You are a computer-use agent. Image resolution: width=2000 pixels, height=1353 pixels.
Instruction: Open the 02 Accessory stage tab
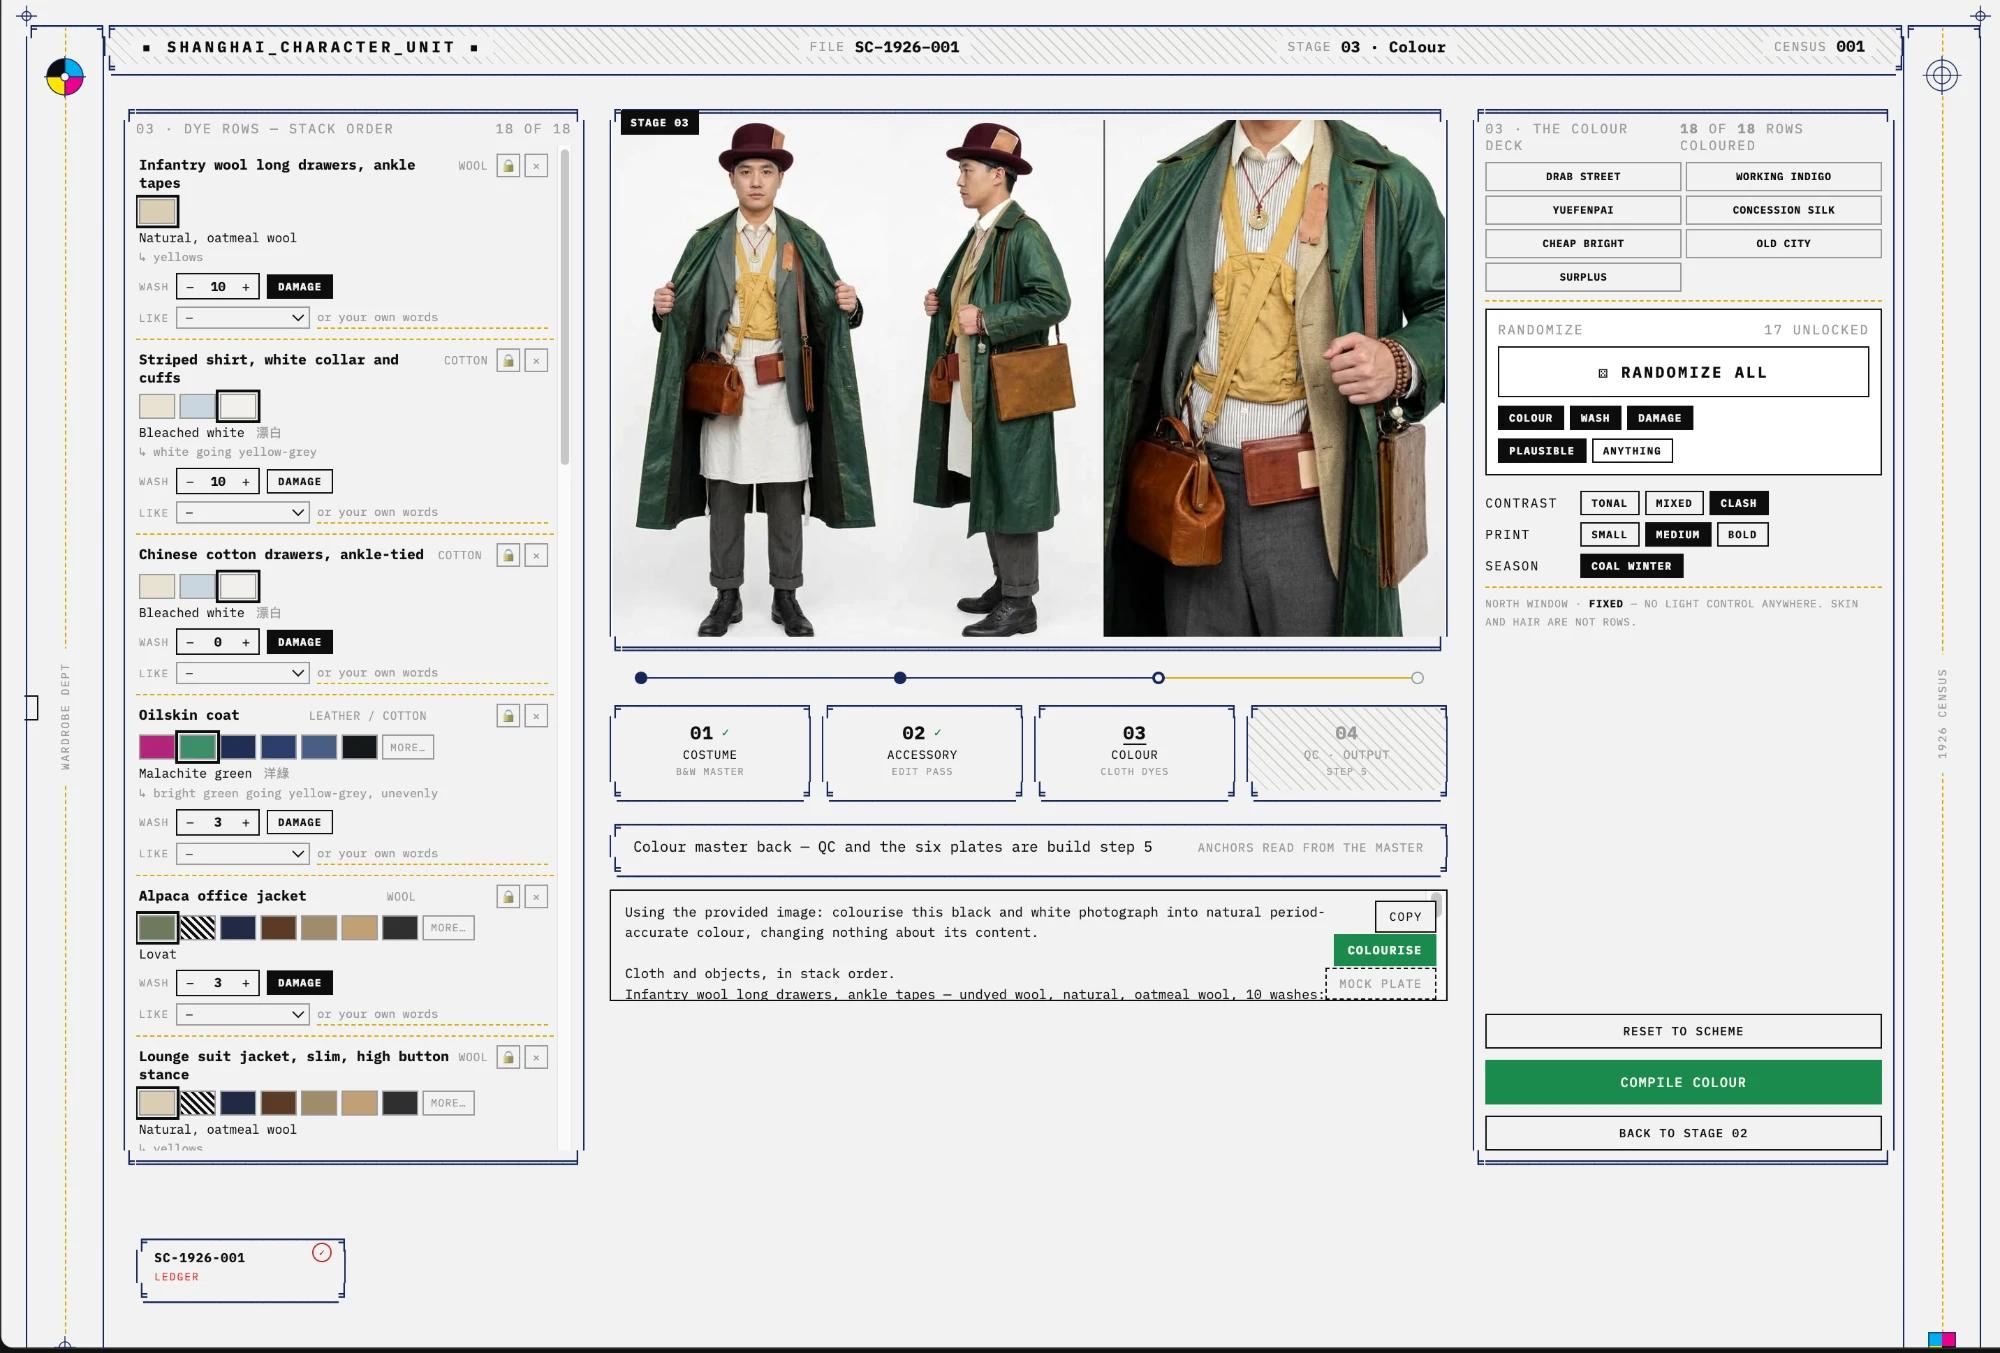(x=922, y=752)
